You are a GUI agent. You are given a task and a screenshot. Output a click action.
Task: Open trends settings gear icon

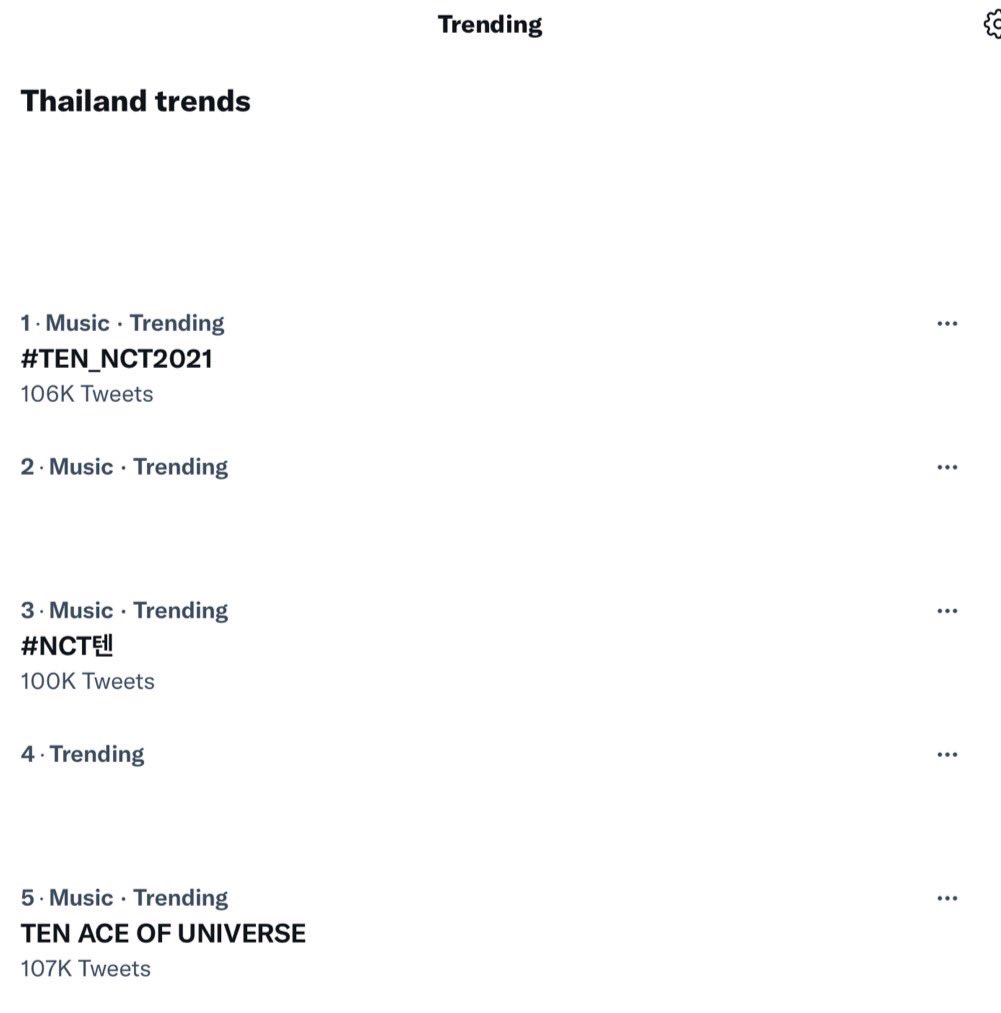click(x=993, y=25)
